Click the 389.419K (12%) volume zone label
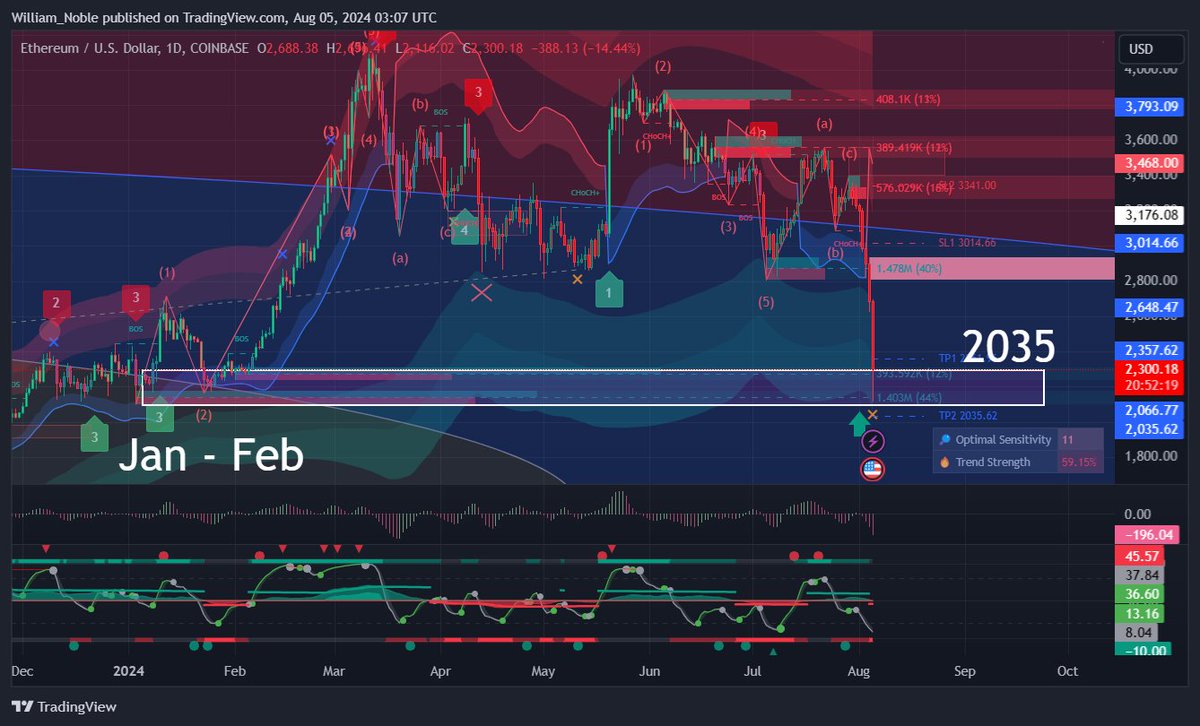This screenshot has height=726, width=1200. click(x=914, y=147)
